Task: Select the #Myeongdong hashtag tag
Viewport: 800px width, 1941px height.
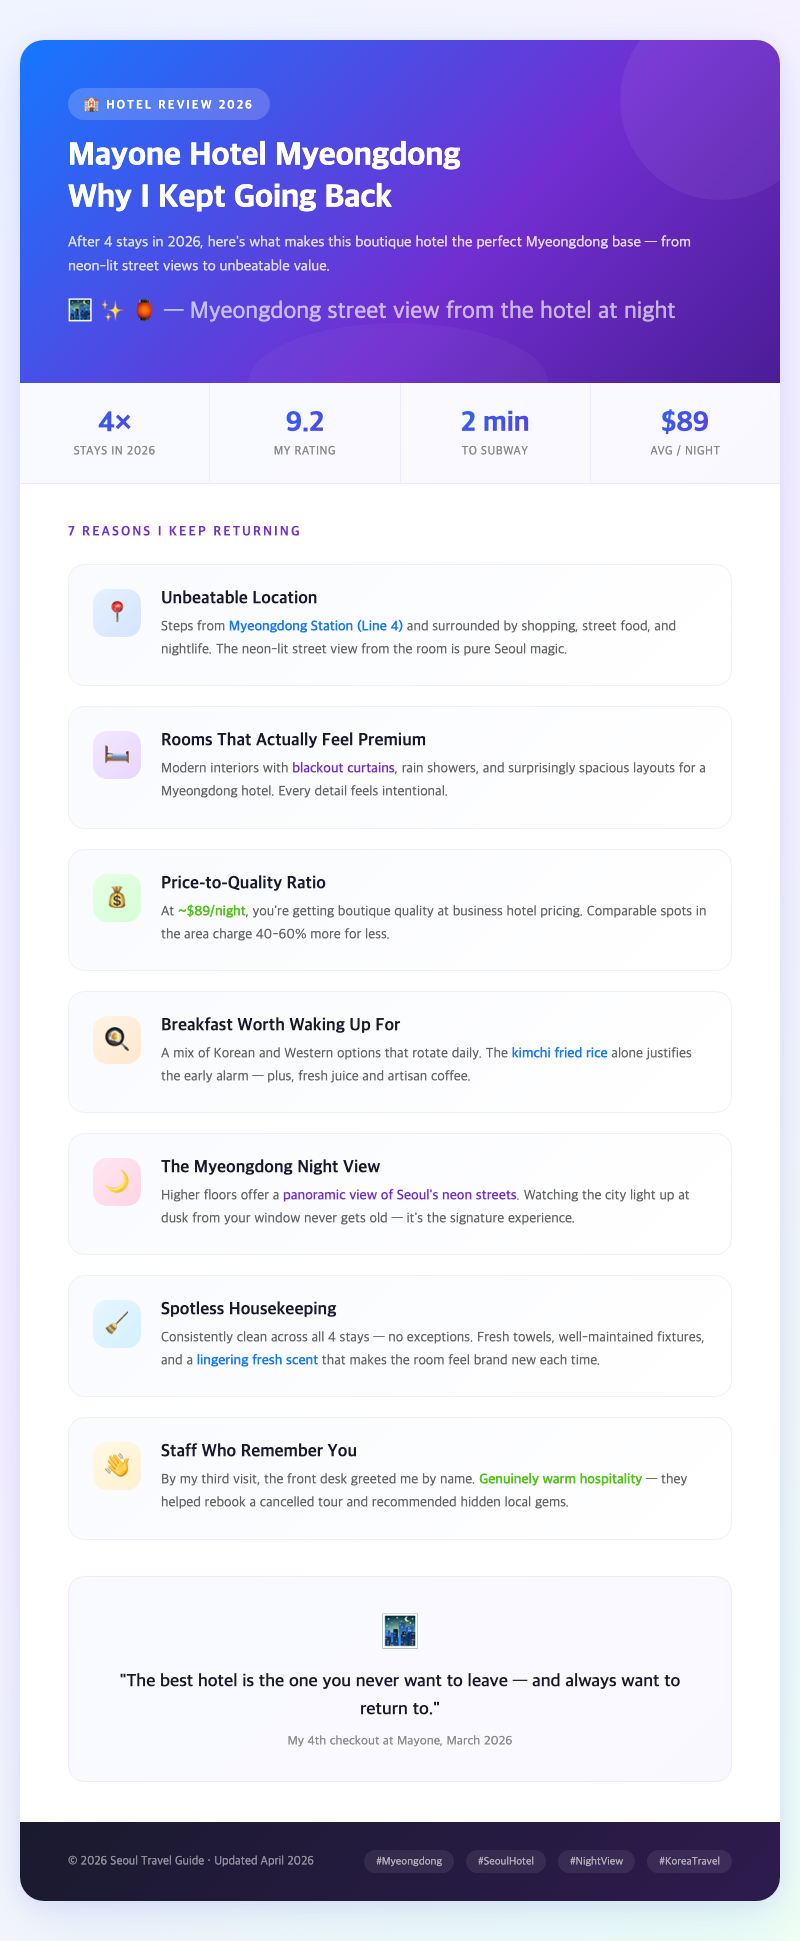Action: [409, 1861]
